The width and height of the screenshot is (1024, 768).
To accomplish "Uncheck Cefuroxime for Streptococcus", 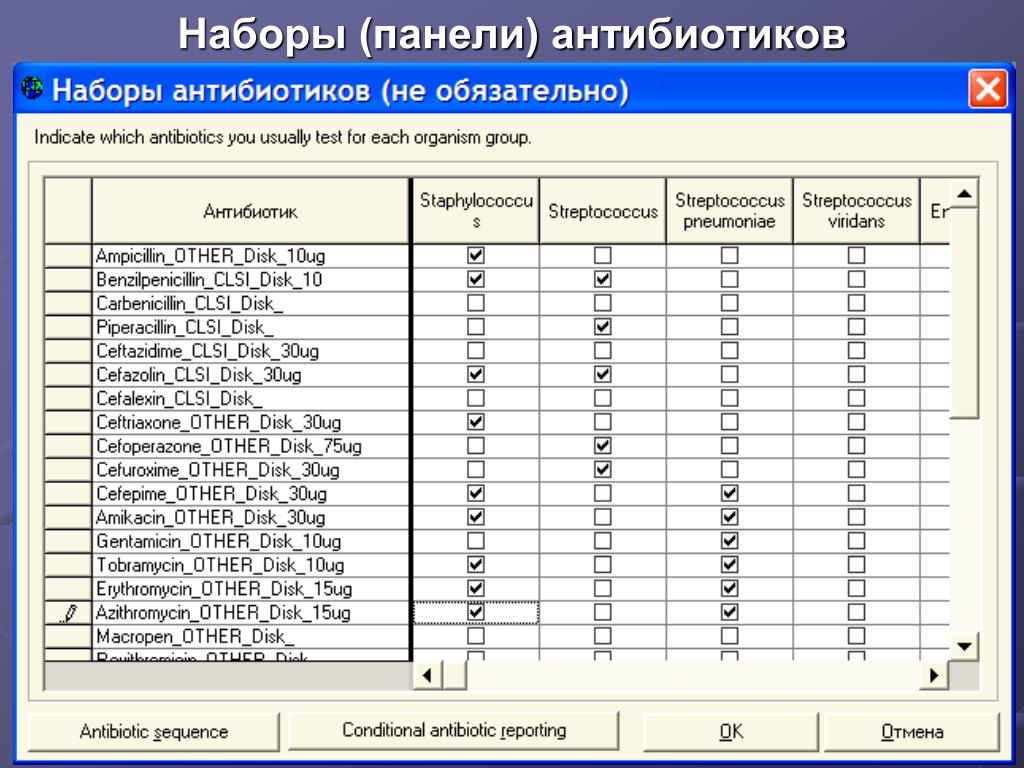I will pos(603,470).
